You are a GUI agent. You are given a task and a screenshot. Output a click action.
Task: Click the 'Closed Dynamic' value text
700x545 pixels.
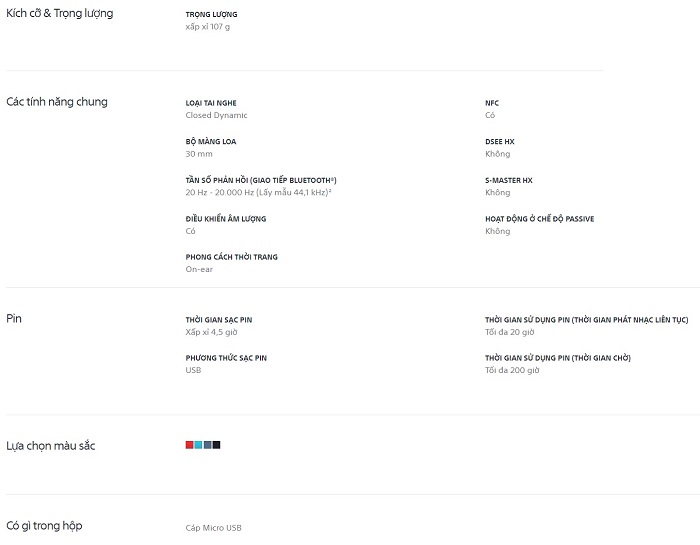click(x=216, y=115)
